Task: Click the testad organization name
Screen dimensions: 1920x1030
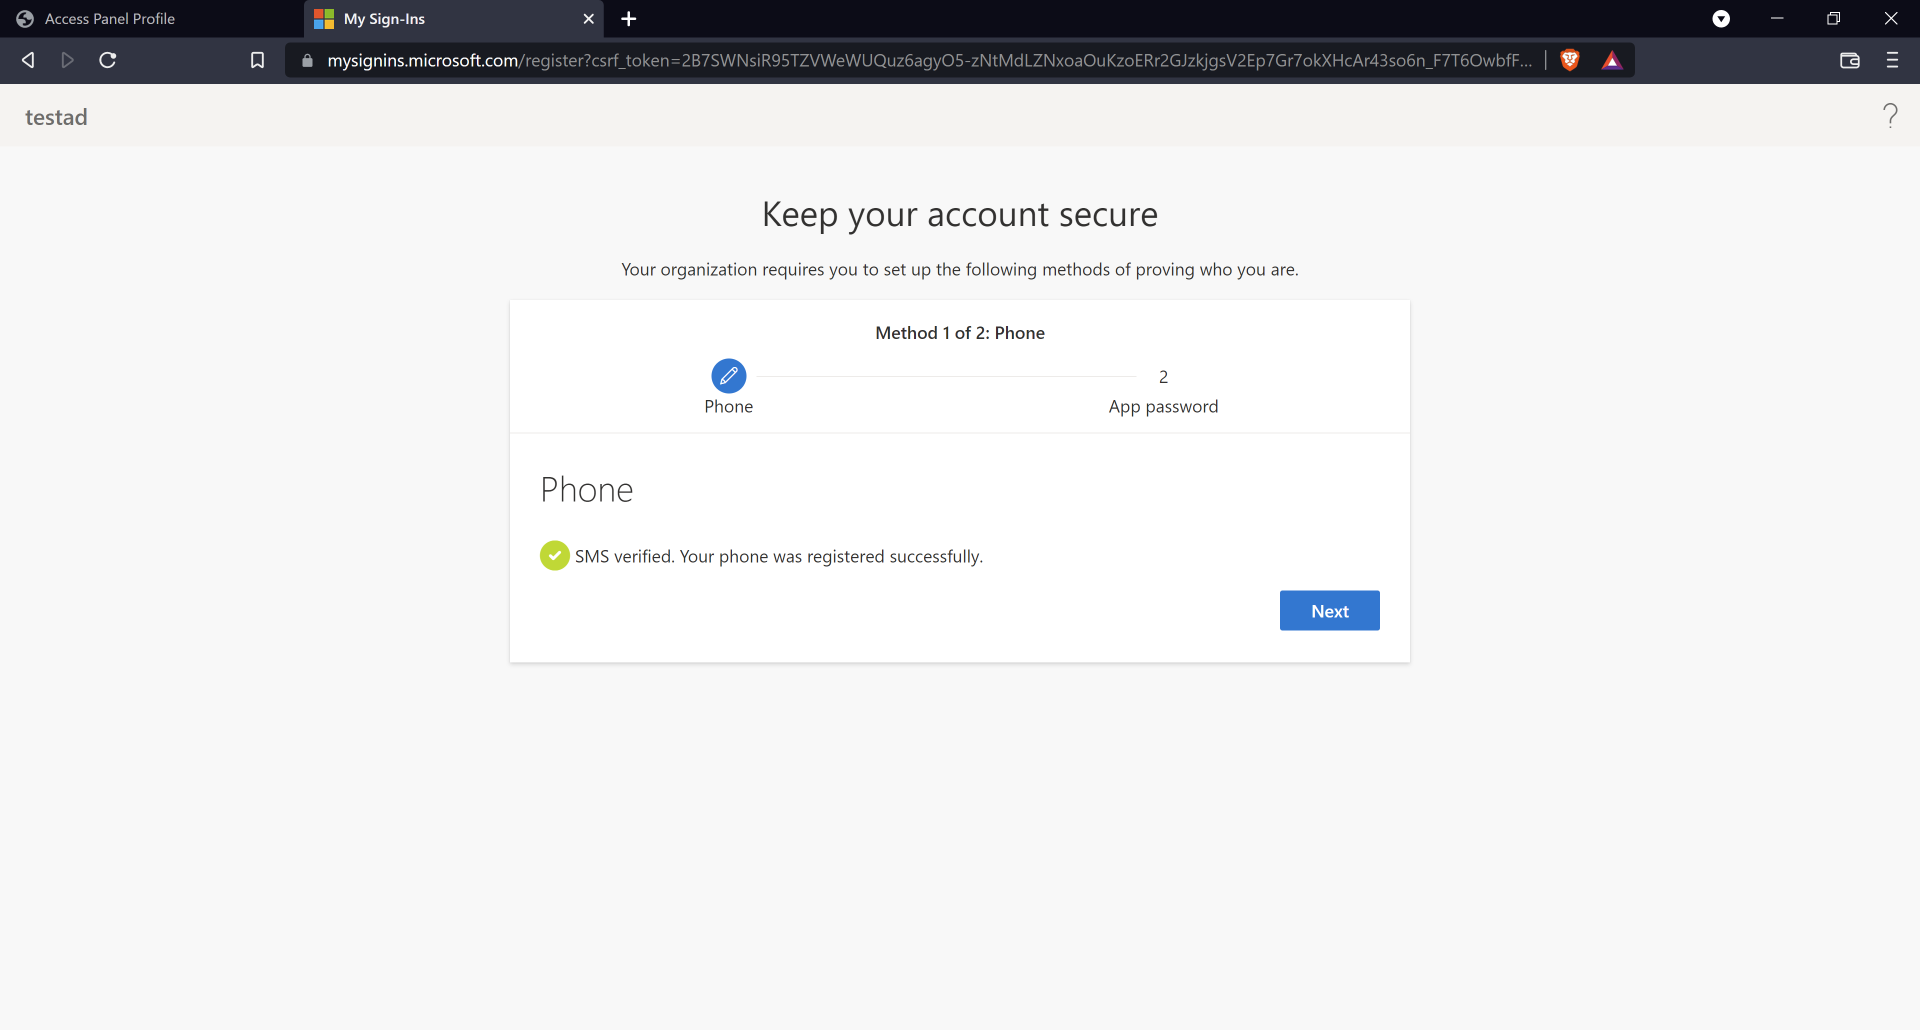Action: pyautogui.click(x=56, y=117)
